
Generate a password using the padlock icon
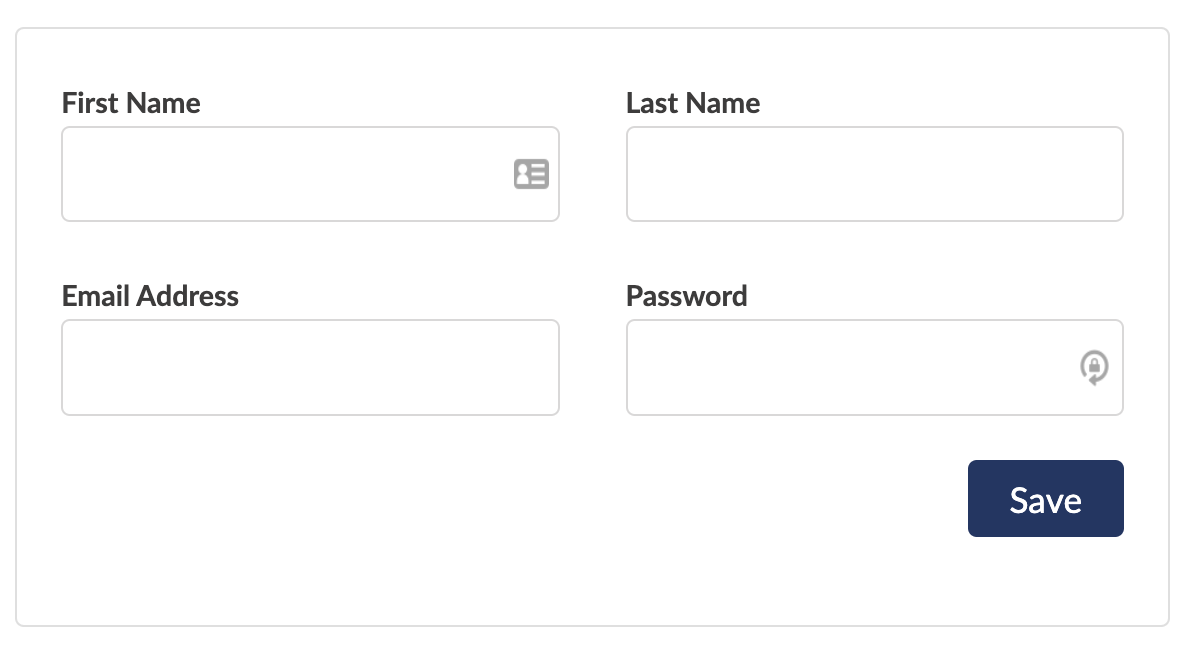pyautogui.click(x=1094, y=367)
